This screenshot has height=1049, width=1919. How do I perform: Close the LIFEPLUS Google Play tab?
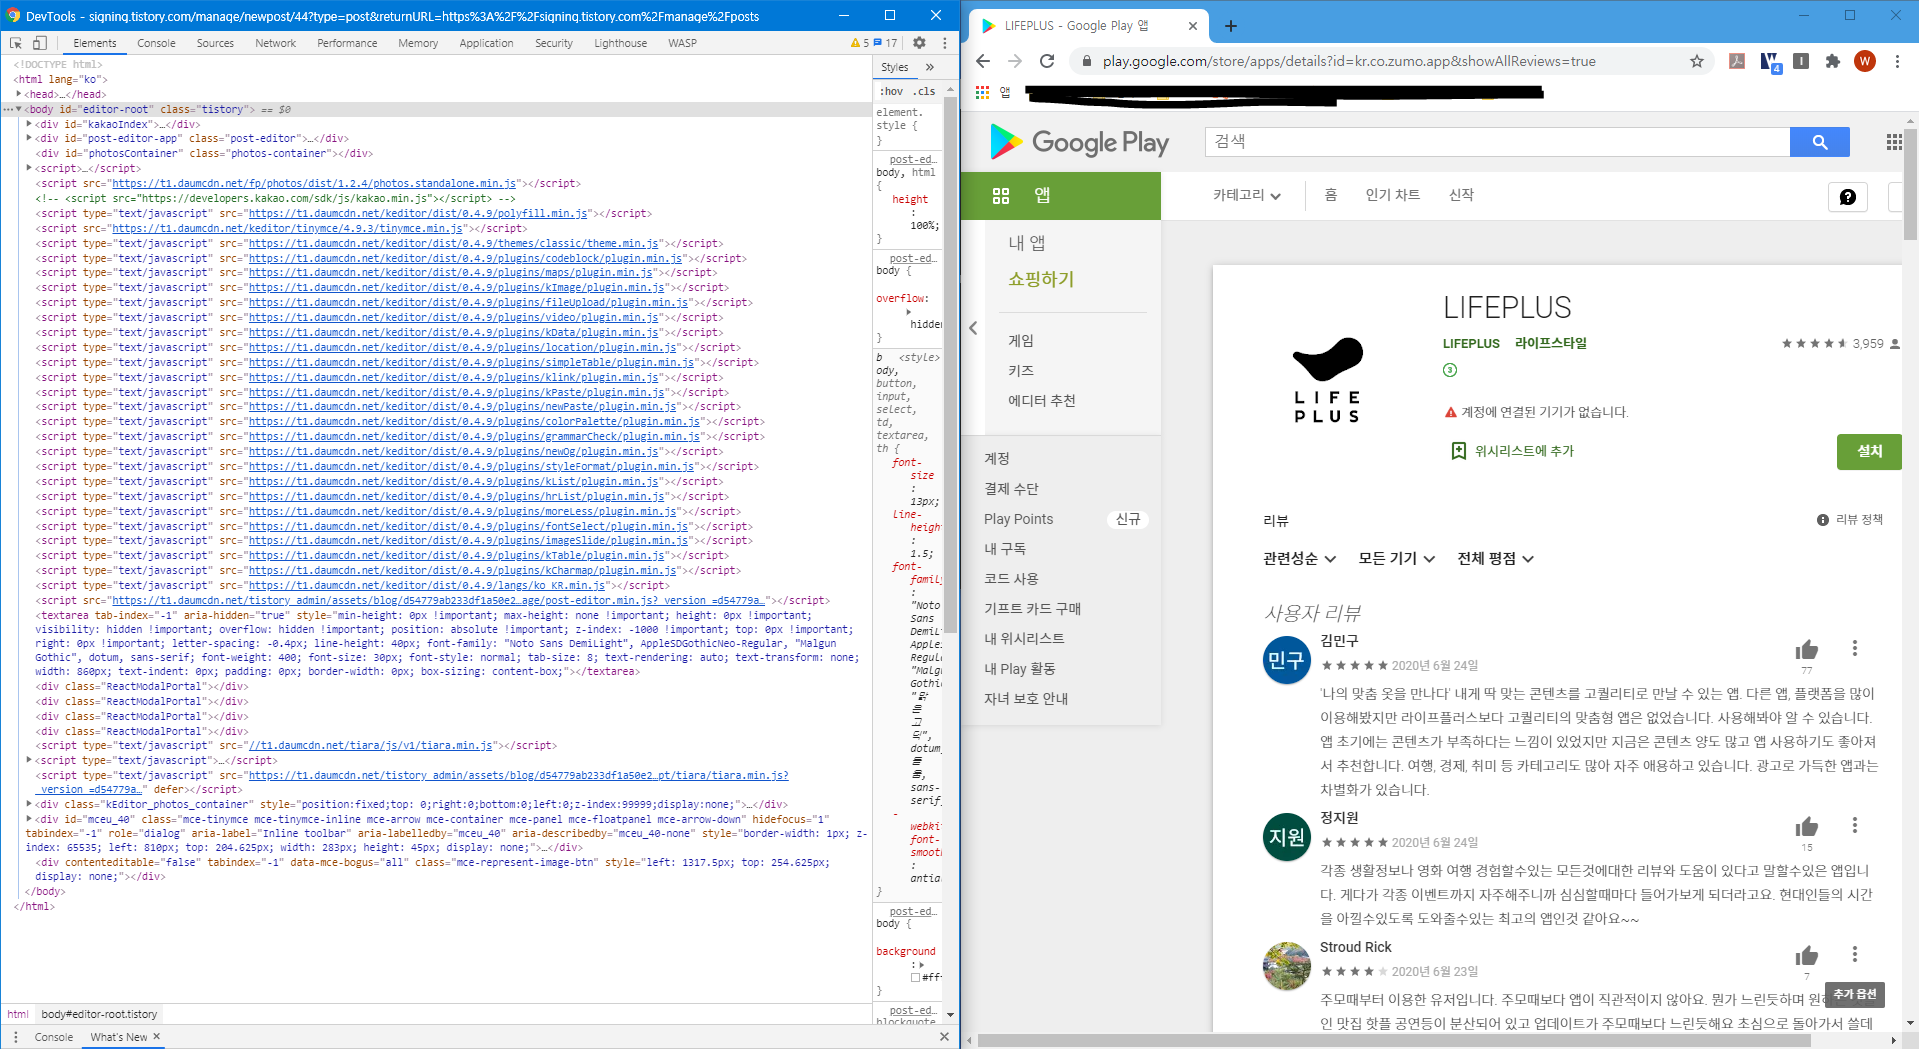[x=1192, y=26]
